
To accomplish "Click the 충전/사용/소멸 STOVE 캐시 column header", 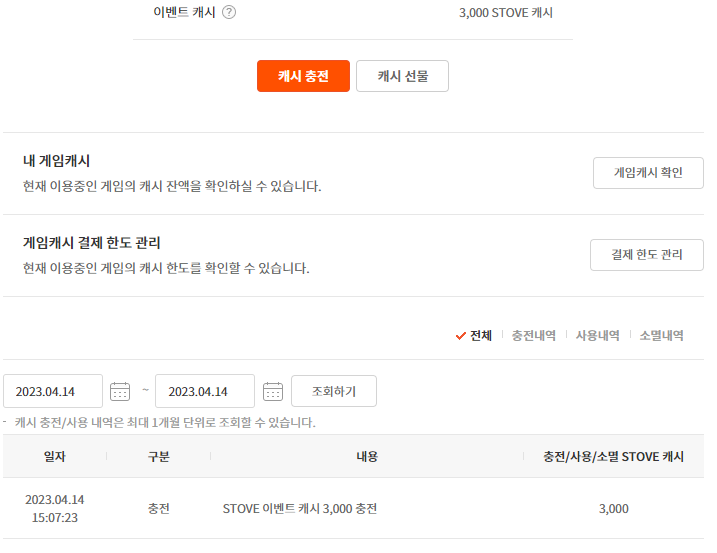I will [613, 456].
